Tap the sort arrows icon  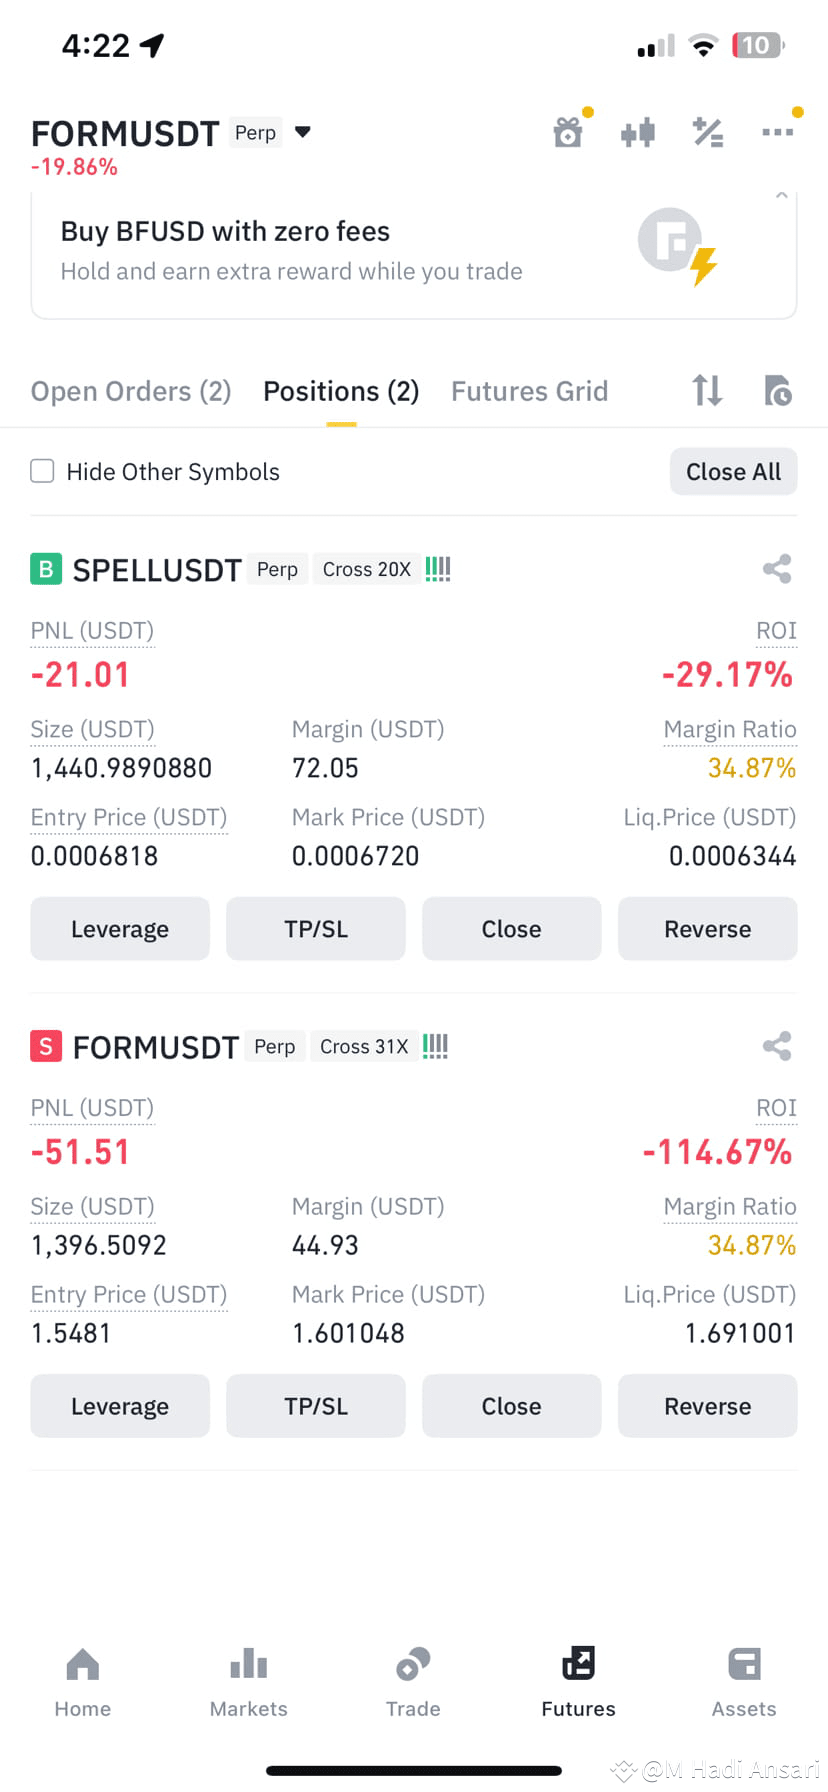click(x=707, y=390)
